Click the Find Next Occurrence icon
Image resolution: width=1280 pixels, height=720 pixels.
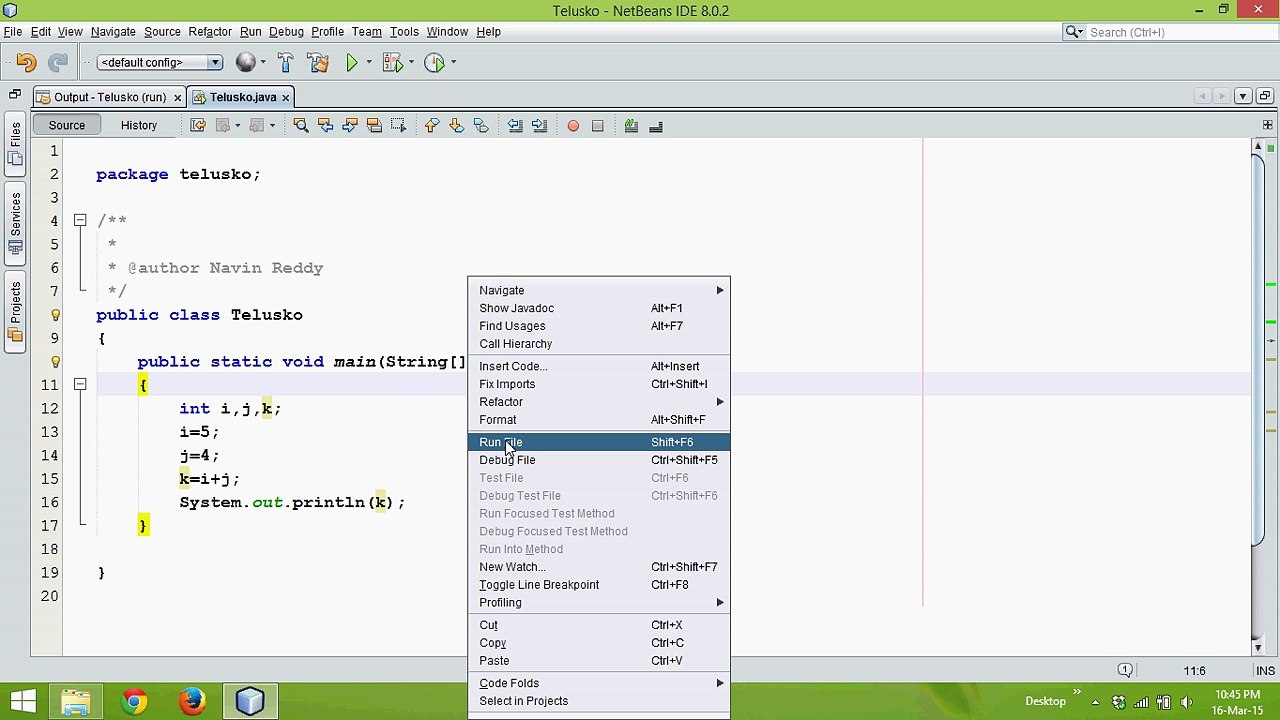349,125
